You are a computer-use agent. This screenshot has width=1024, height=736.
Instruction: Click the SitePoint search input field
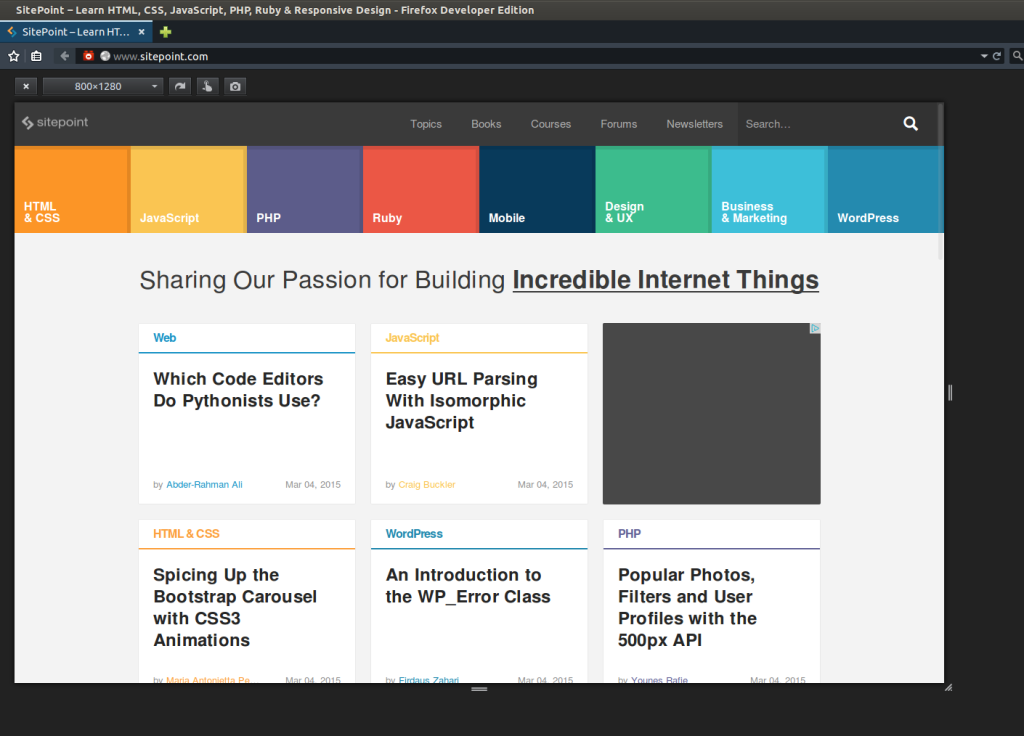click(815, 124)
